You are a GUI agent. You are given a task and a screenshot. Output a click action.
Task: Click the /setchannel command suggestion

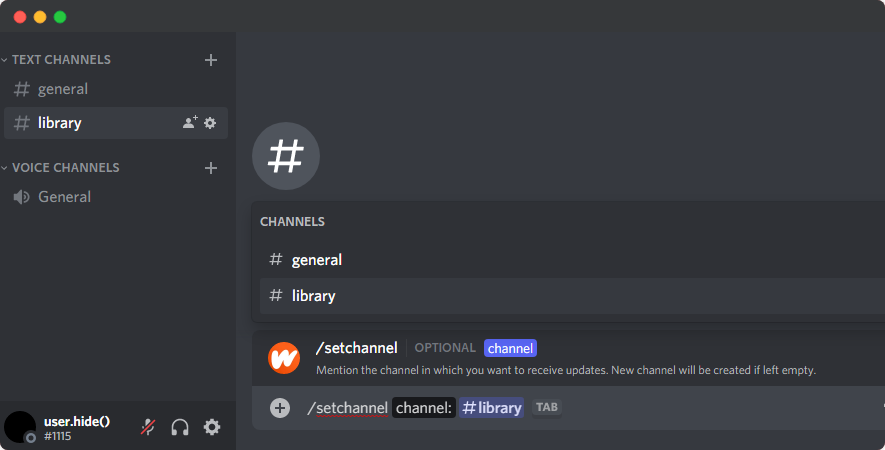point(356,348)
